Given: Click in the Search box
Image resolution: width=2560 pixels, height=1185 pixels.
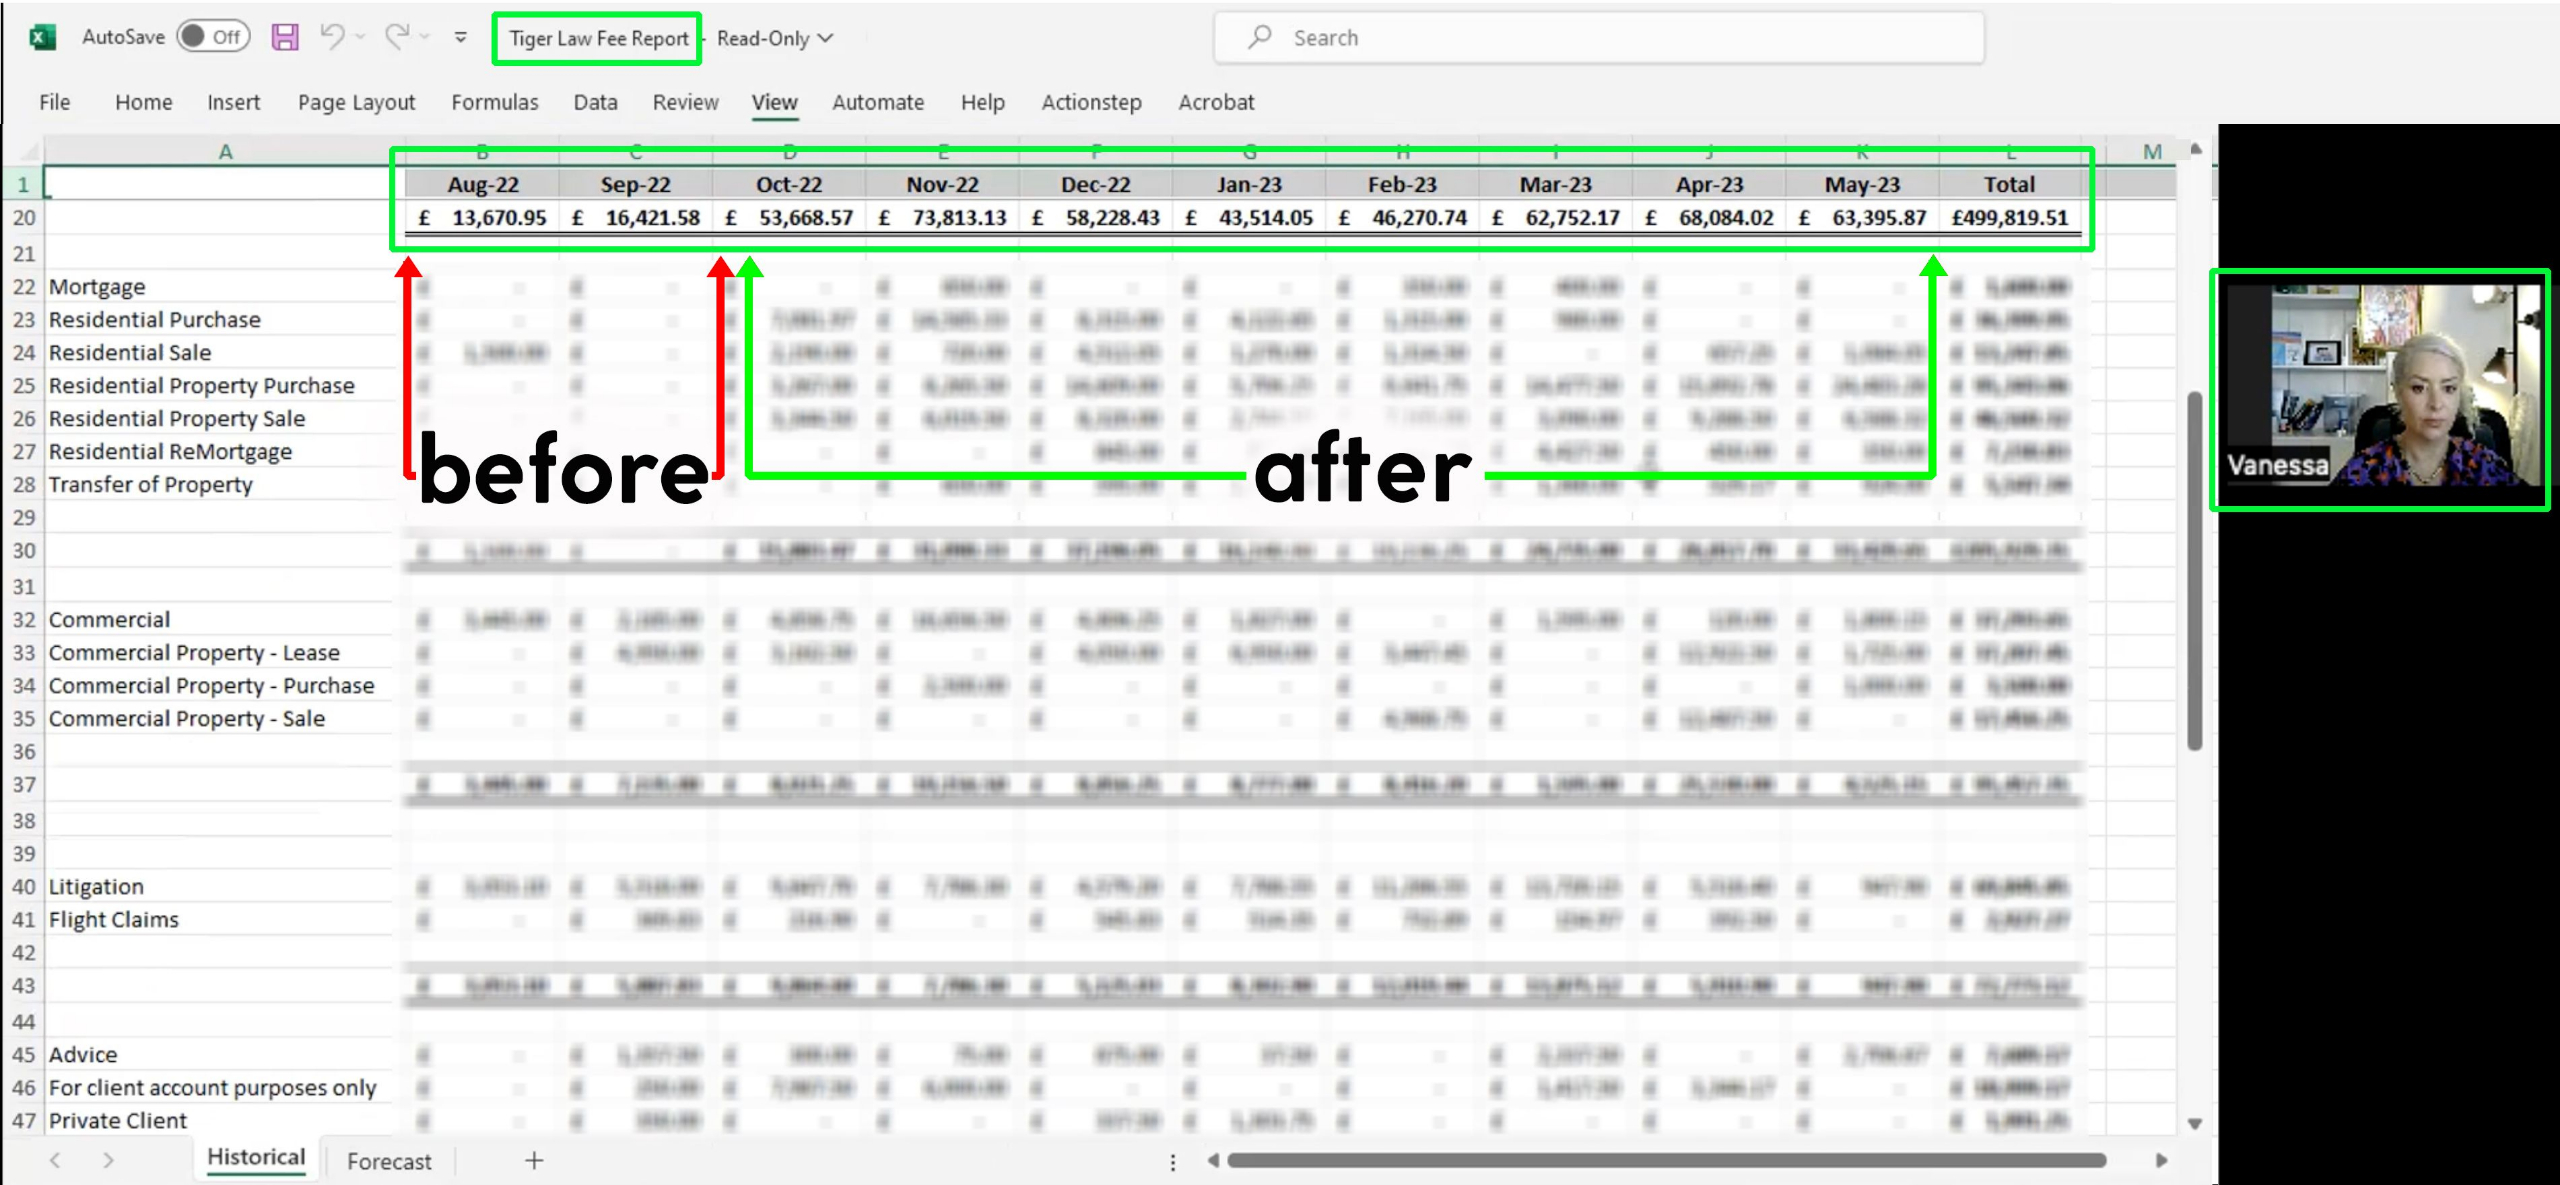Looking at the screenshot, I should click(1600, 38).
